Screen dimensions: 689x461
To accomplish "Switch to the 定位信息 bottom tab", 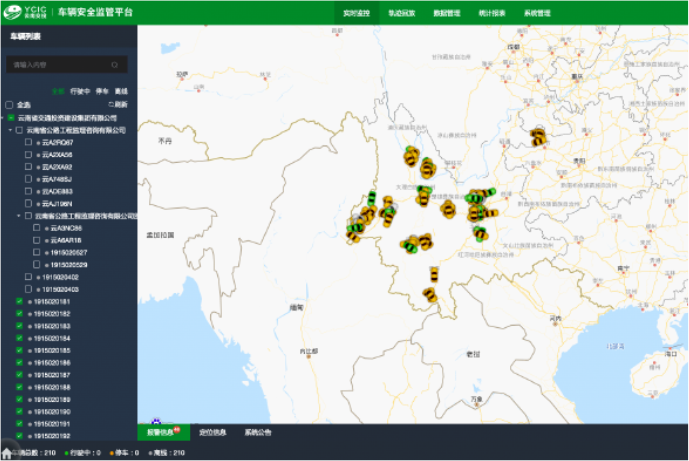I will 213,432.
